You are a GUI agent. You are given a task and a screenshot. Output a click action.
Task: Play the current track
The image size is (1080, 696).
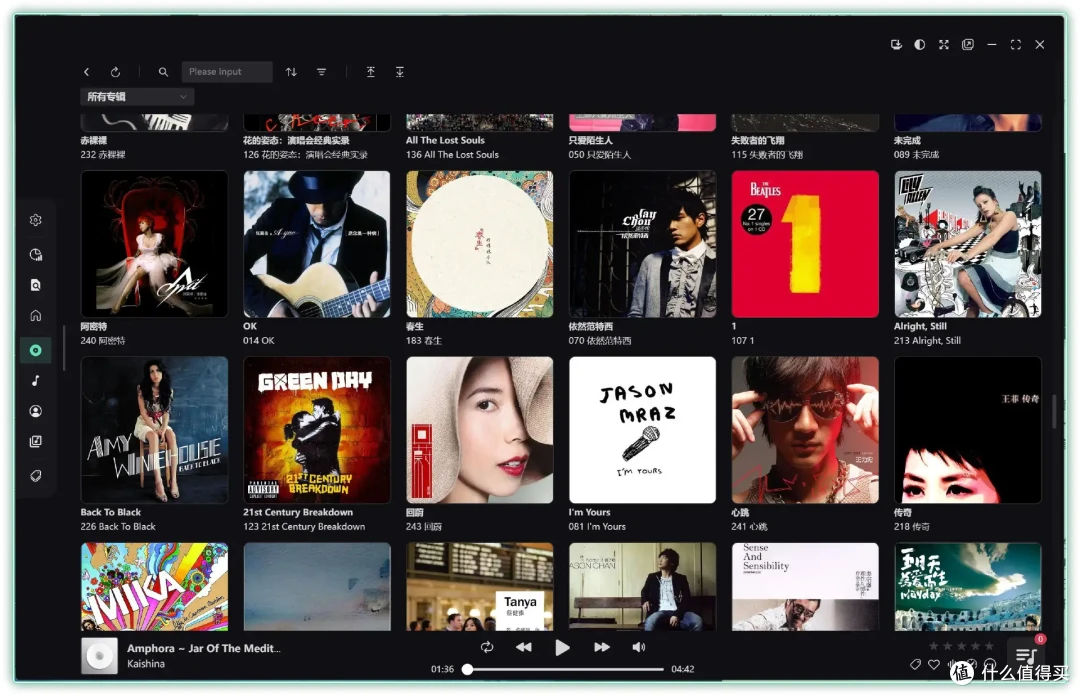tap(562, 647)
